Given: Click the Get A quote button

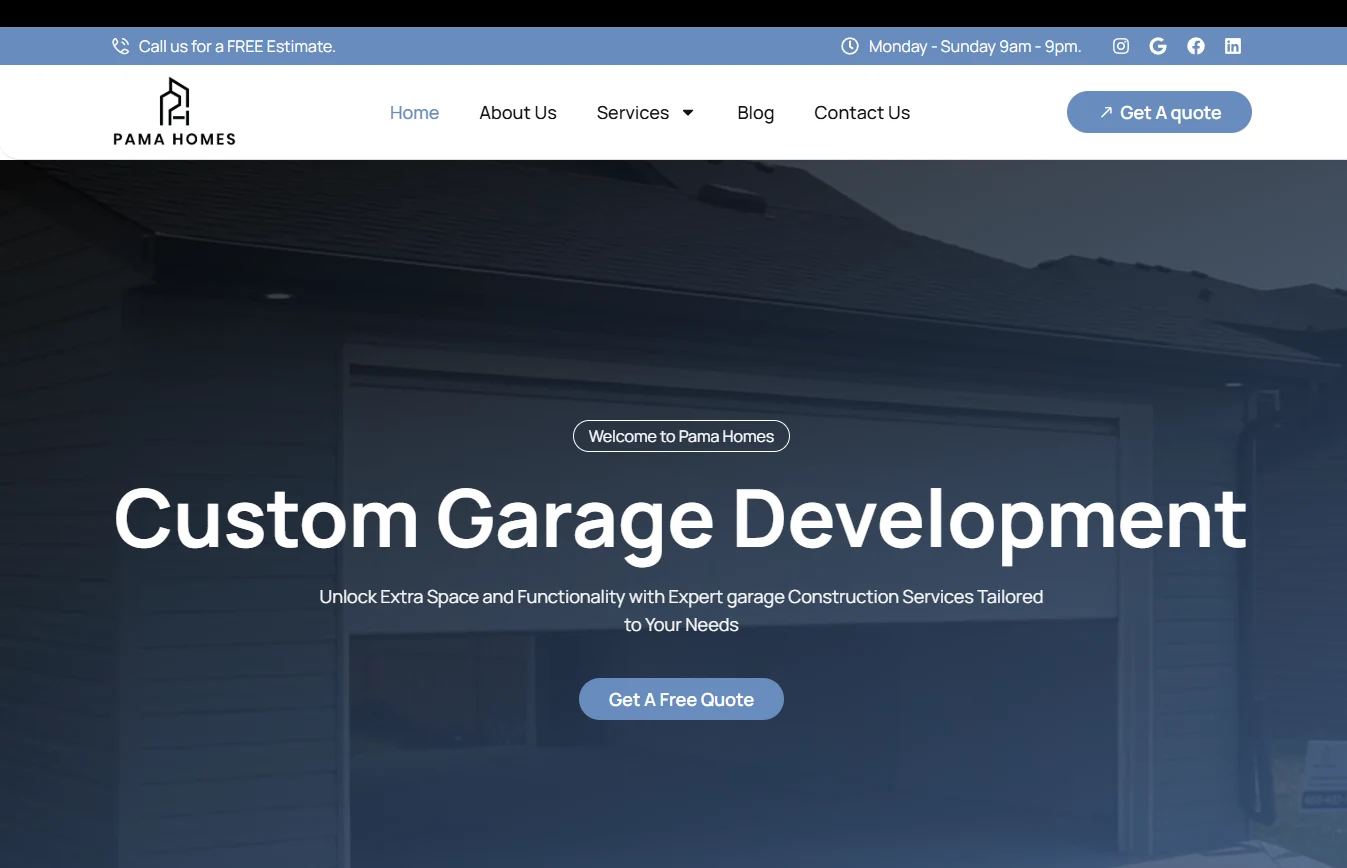Looking at the screenshot, I should 1159,112.
